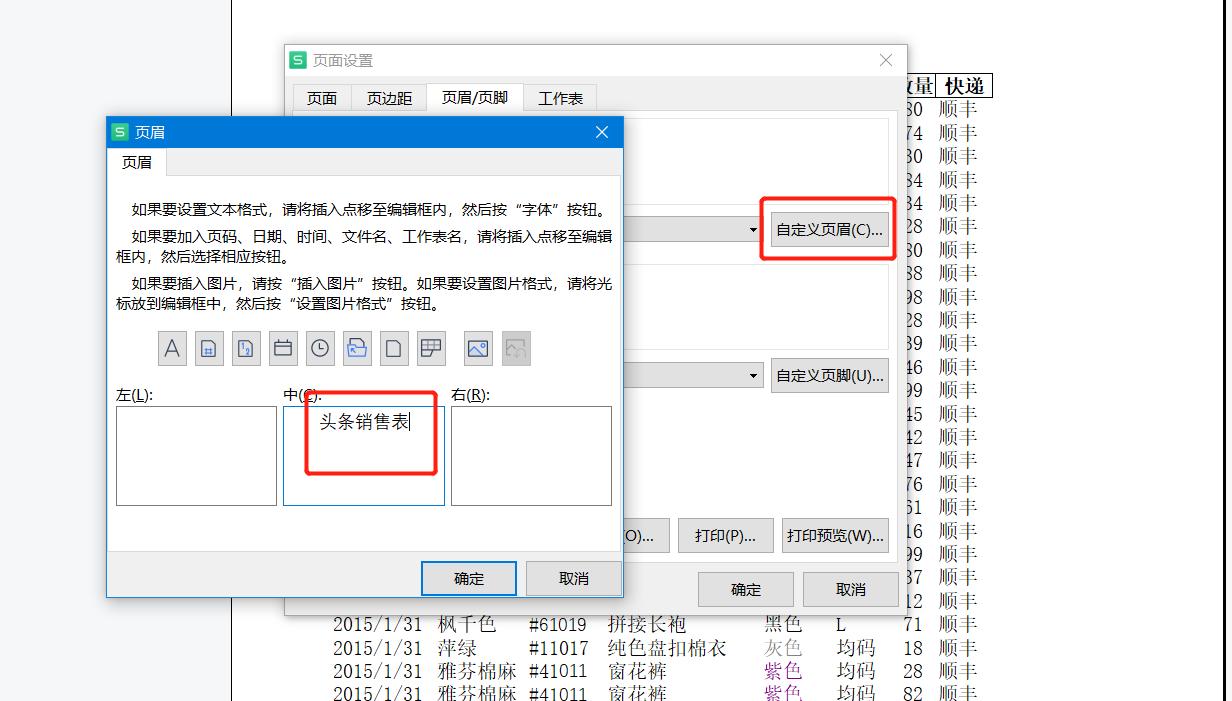Open 打印预览 print preview

[835, 535]
